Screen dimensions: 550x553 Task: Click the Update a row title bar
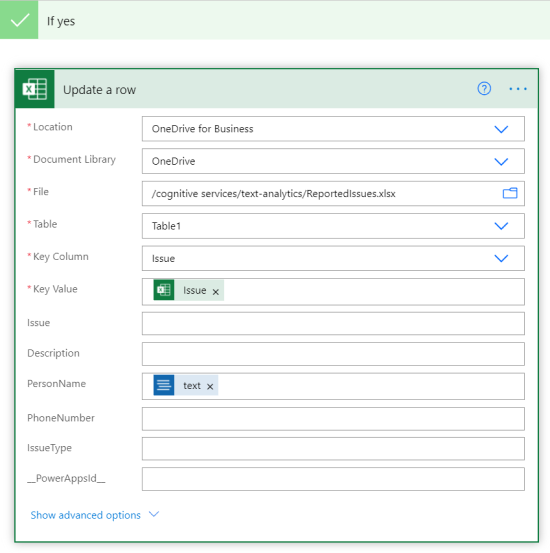point(277,89)
